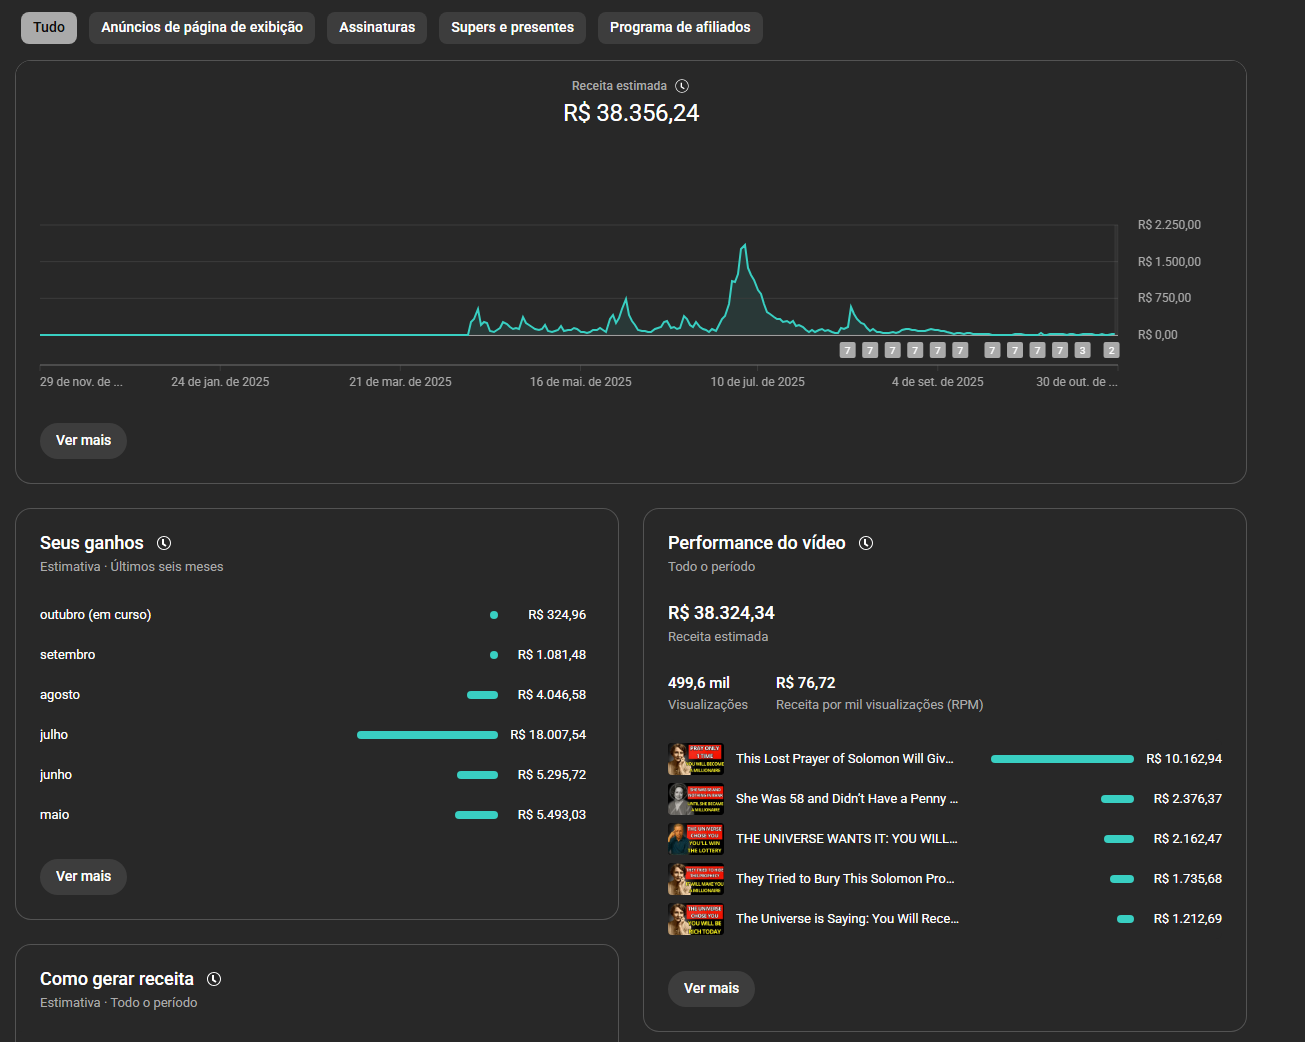Click the clock icon beside Receita estimada
The width and height of the screenshot is (1305, 1042).
(682, 86)
